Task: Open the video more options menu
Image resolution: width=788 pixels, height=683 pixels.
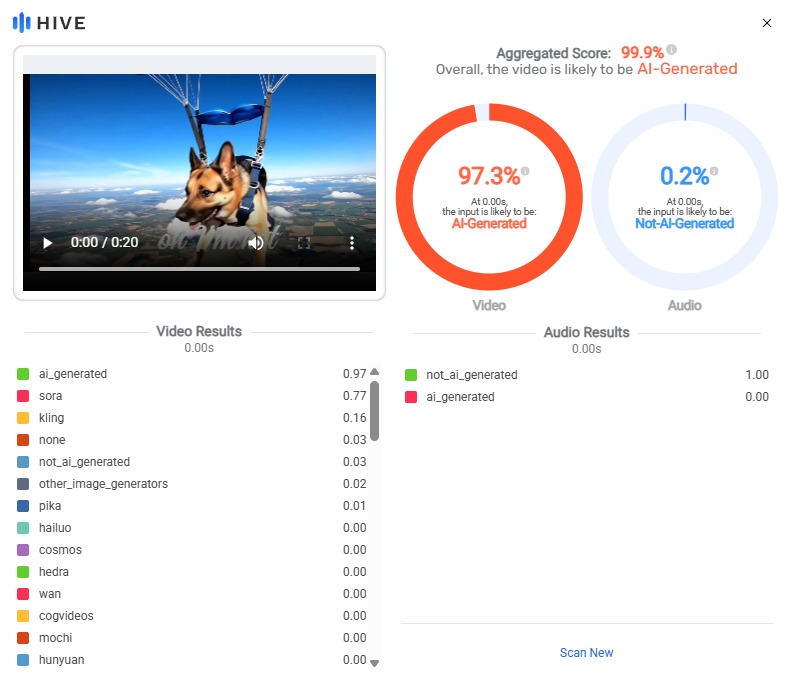Action: click(352, 243)
